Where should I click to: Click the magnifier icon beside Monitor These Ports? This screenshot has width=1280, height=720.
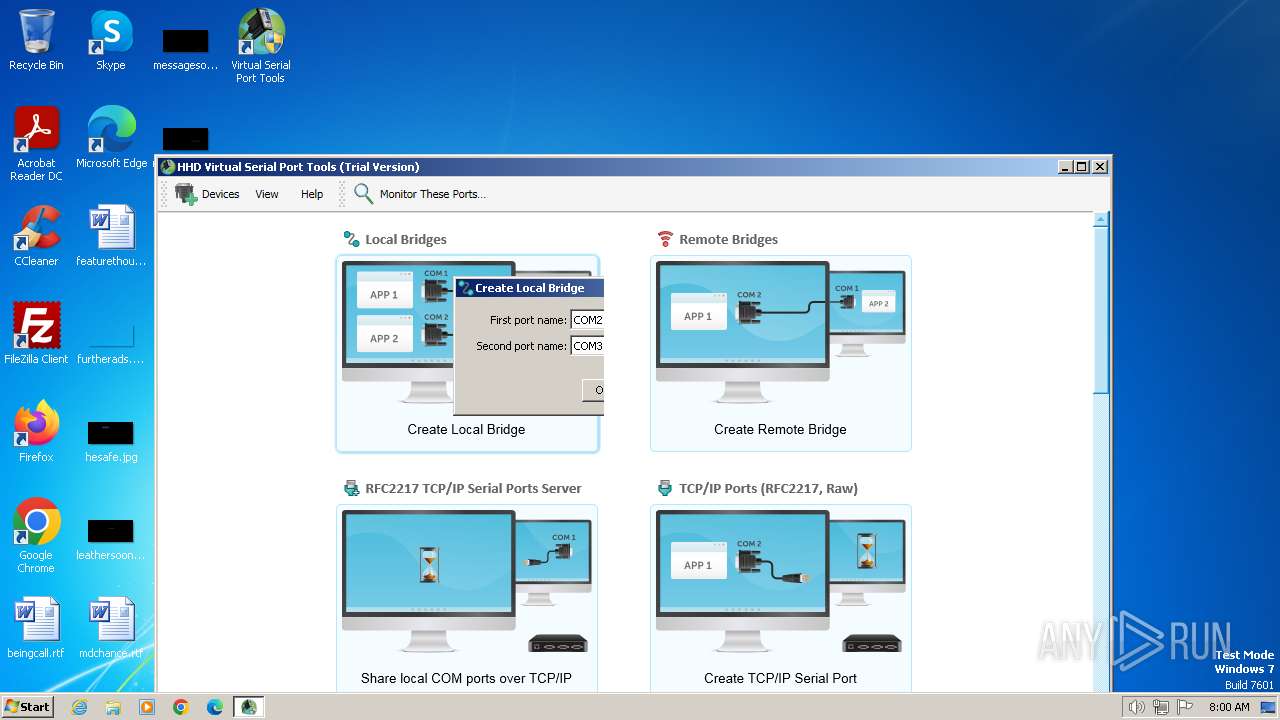[x=363, y=194]
